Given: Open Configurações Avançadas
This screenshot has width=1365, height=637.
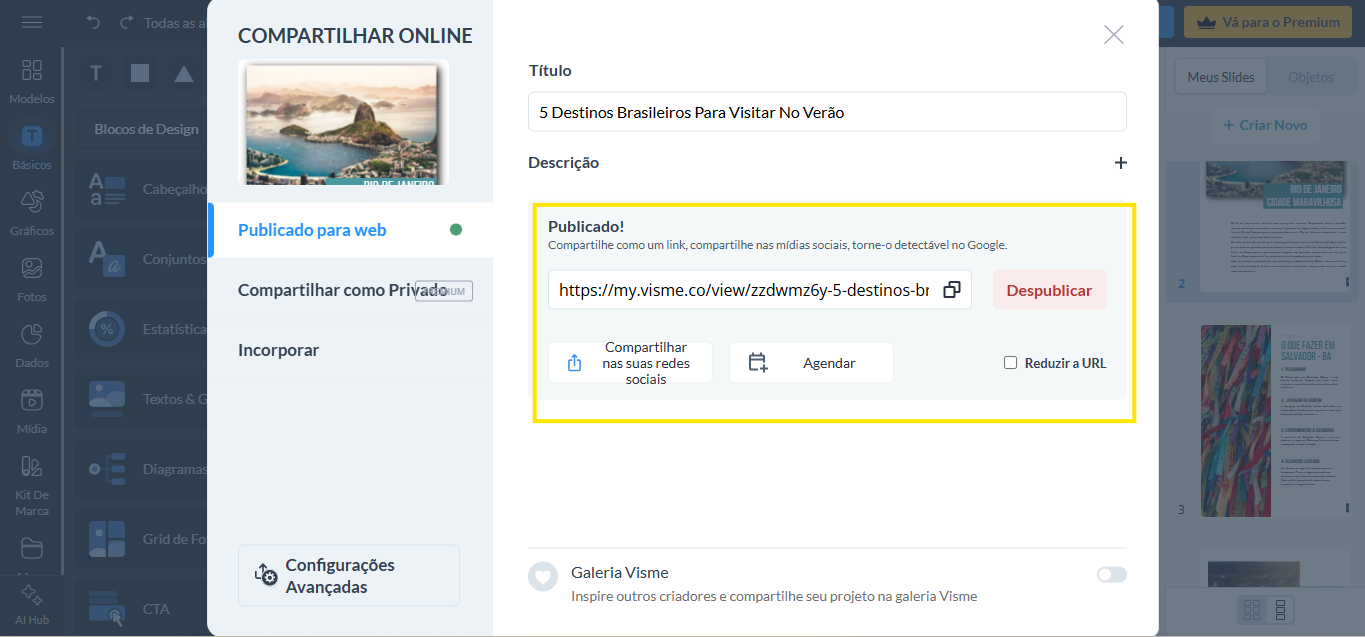Looking at the screenshot, I should tap(349, 576).
